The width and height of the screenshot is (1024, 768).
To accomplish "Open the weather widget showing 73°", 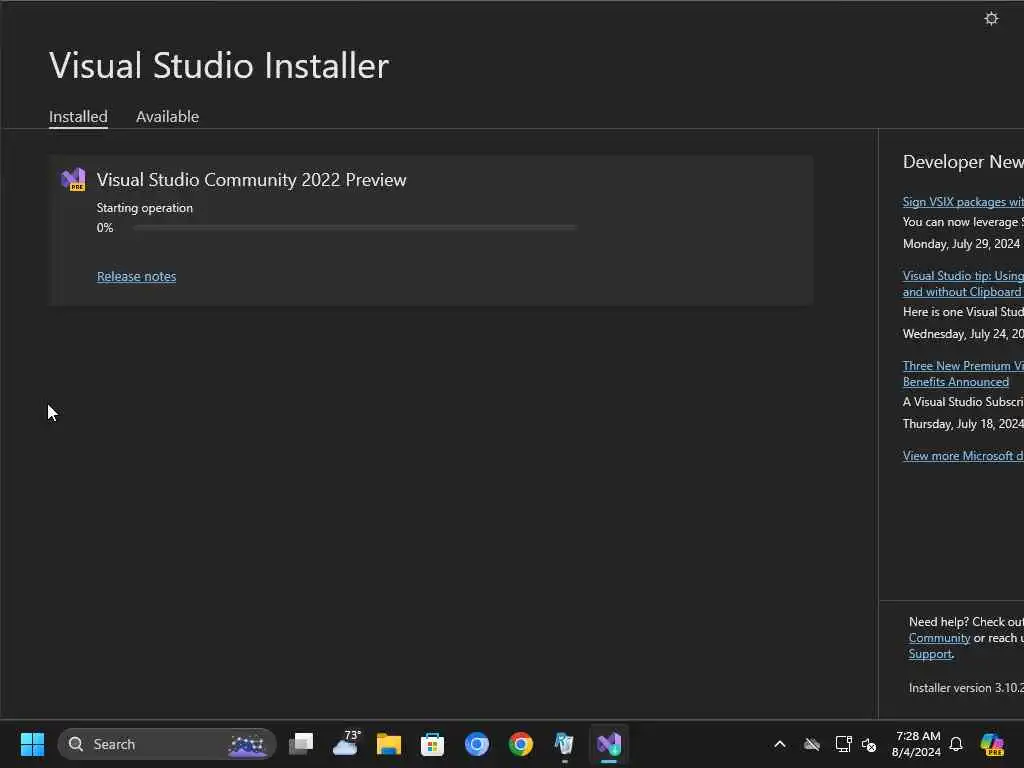I will [346, 743].
